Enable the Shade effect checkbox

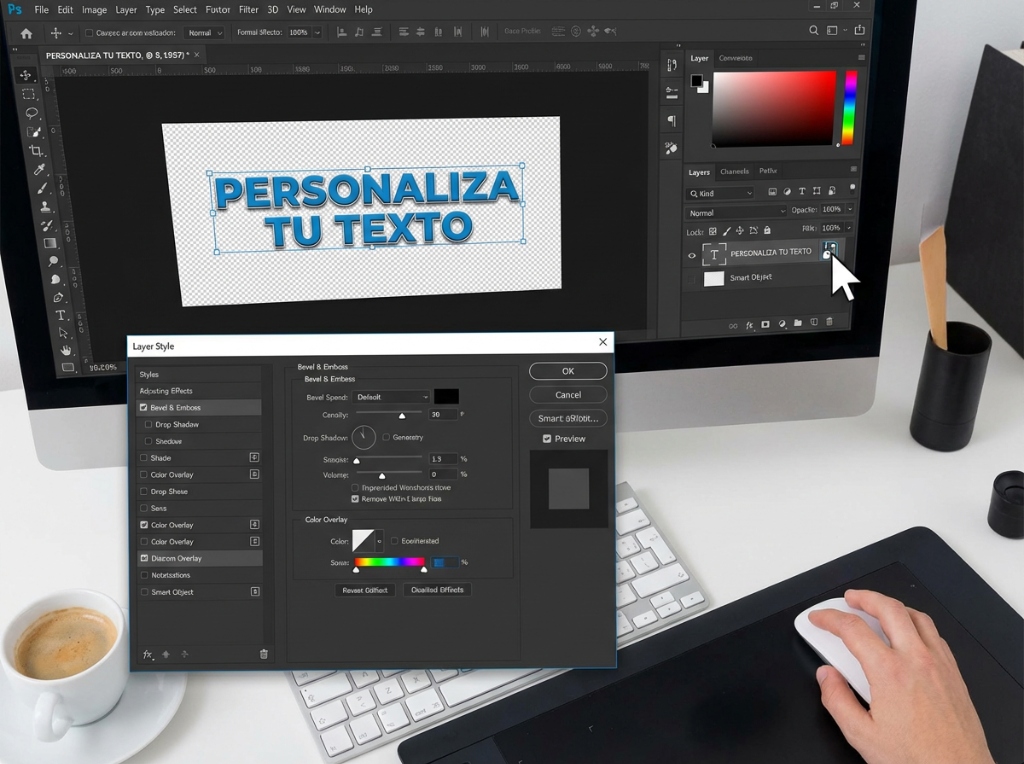pos(144,458)
